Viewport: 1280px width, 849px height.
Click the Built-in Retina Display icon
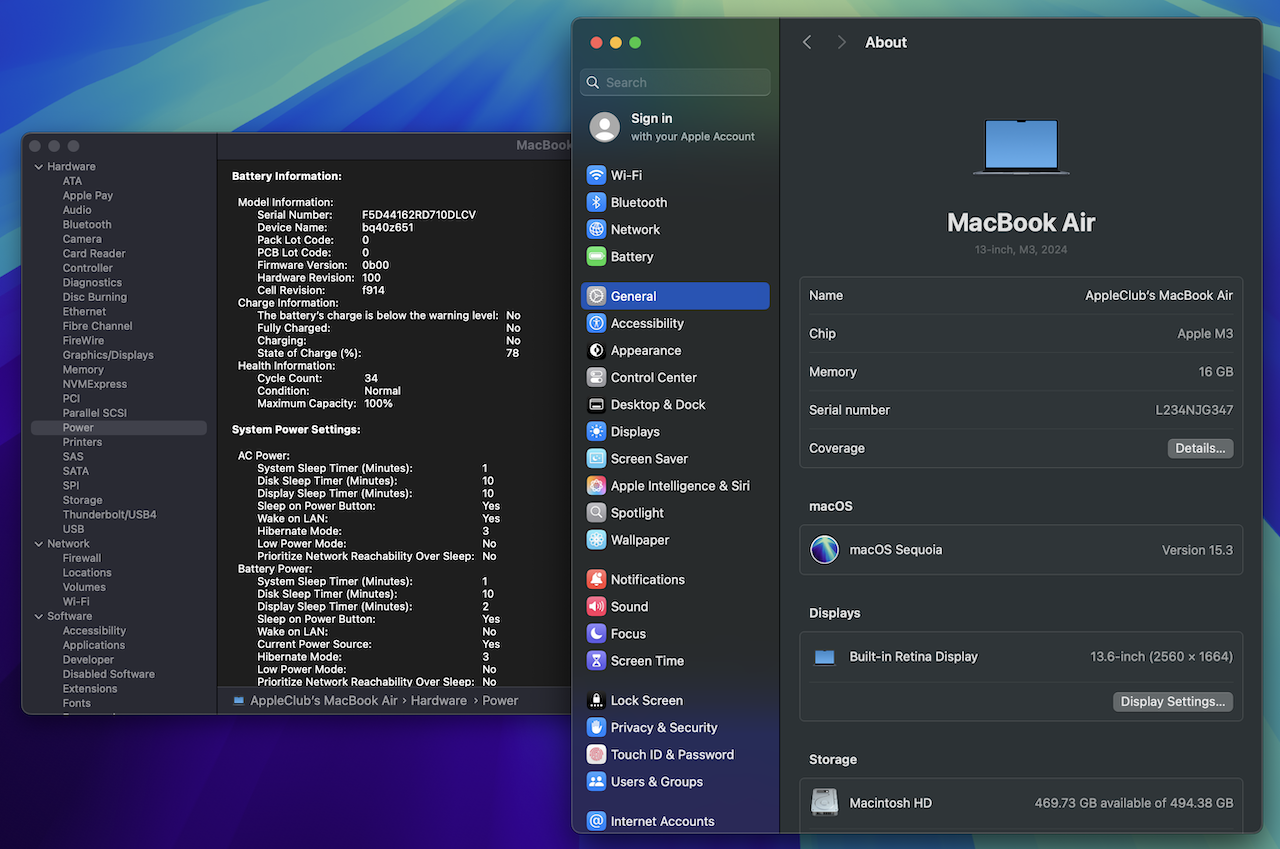(x=824, y=657)
